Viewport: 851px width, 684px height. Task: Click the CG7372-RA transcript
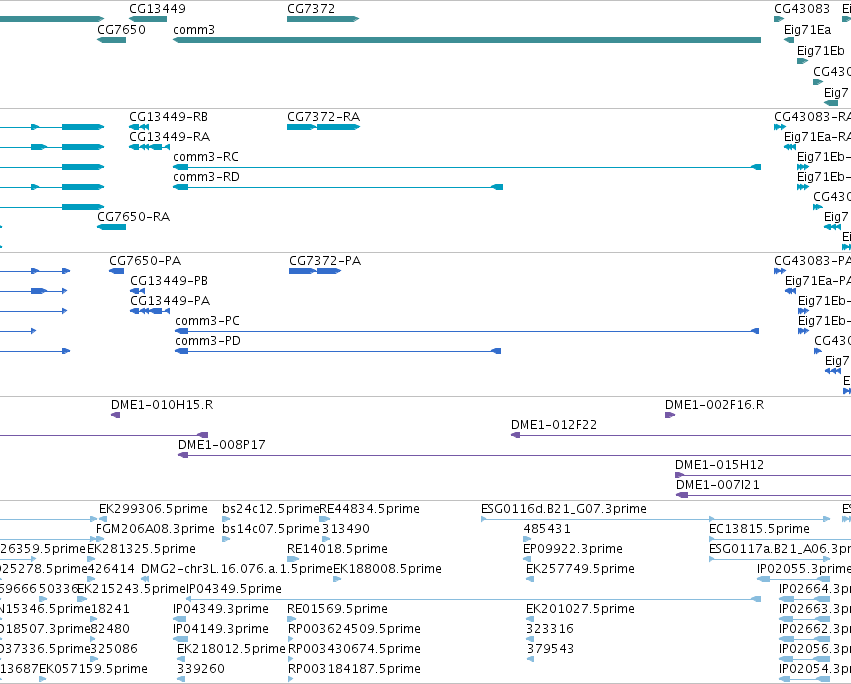click(323, 127)
